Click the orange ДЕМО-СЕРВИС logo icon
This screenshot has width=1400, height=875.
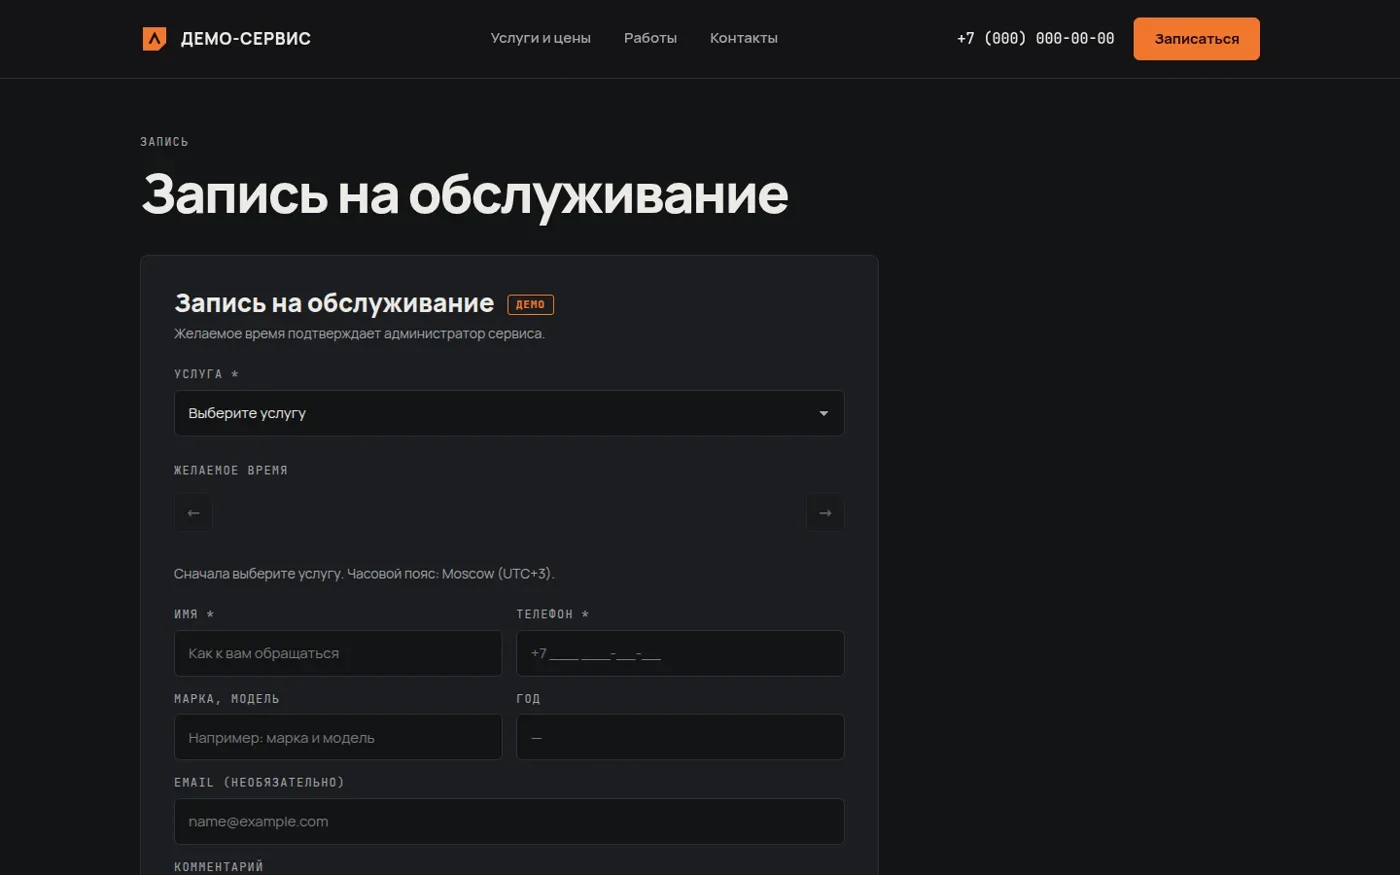pos(154,39)
